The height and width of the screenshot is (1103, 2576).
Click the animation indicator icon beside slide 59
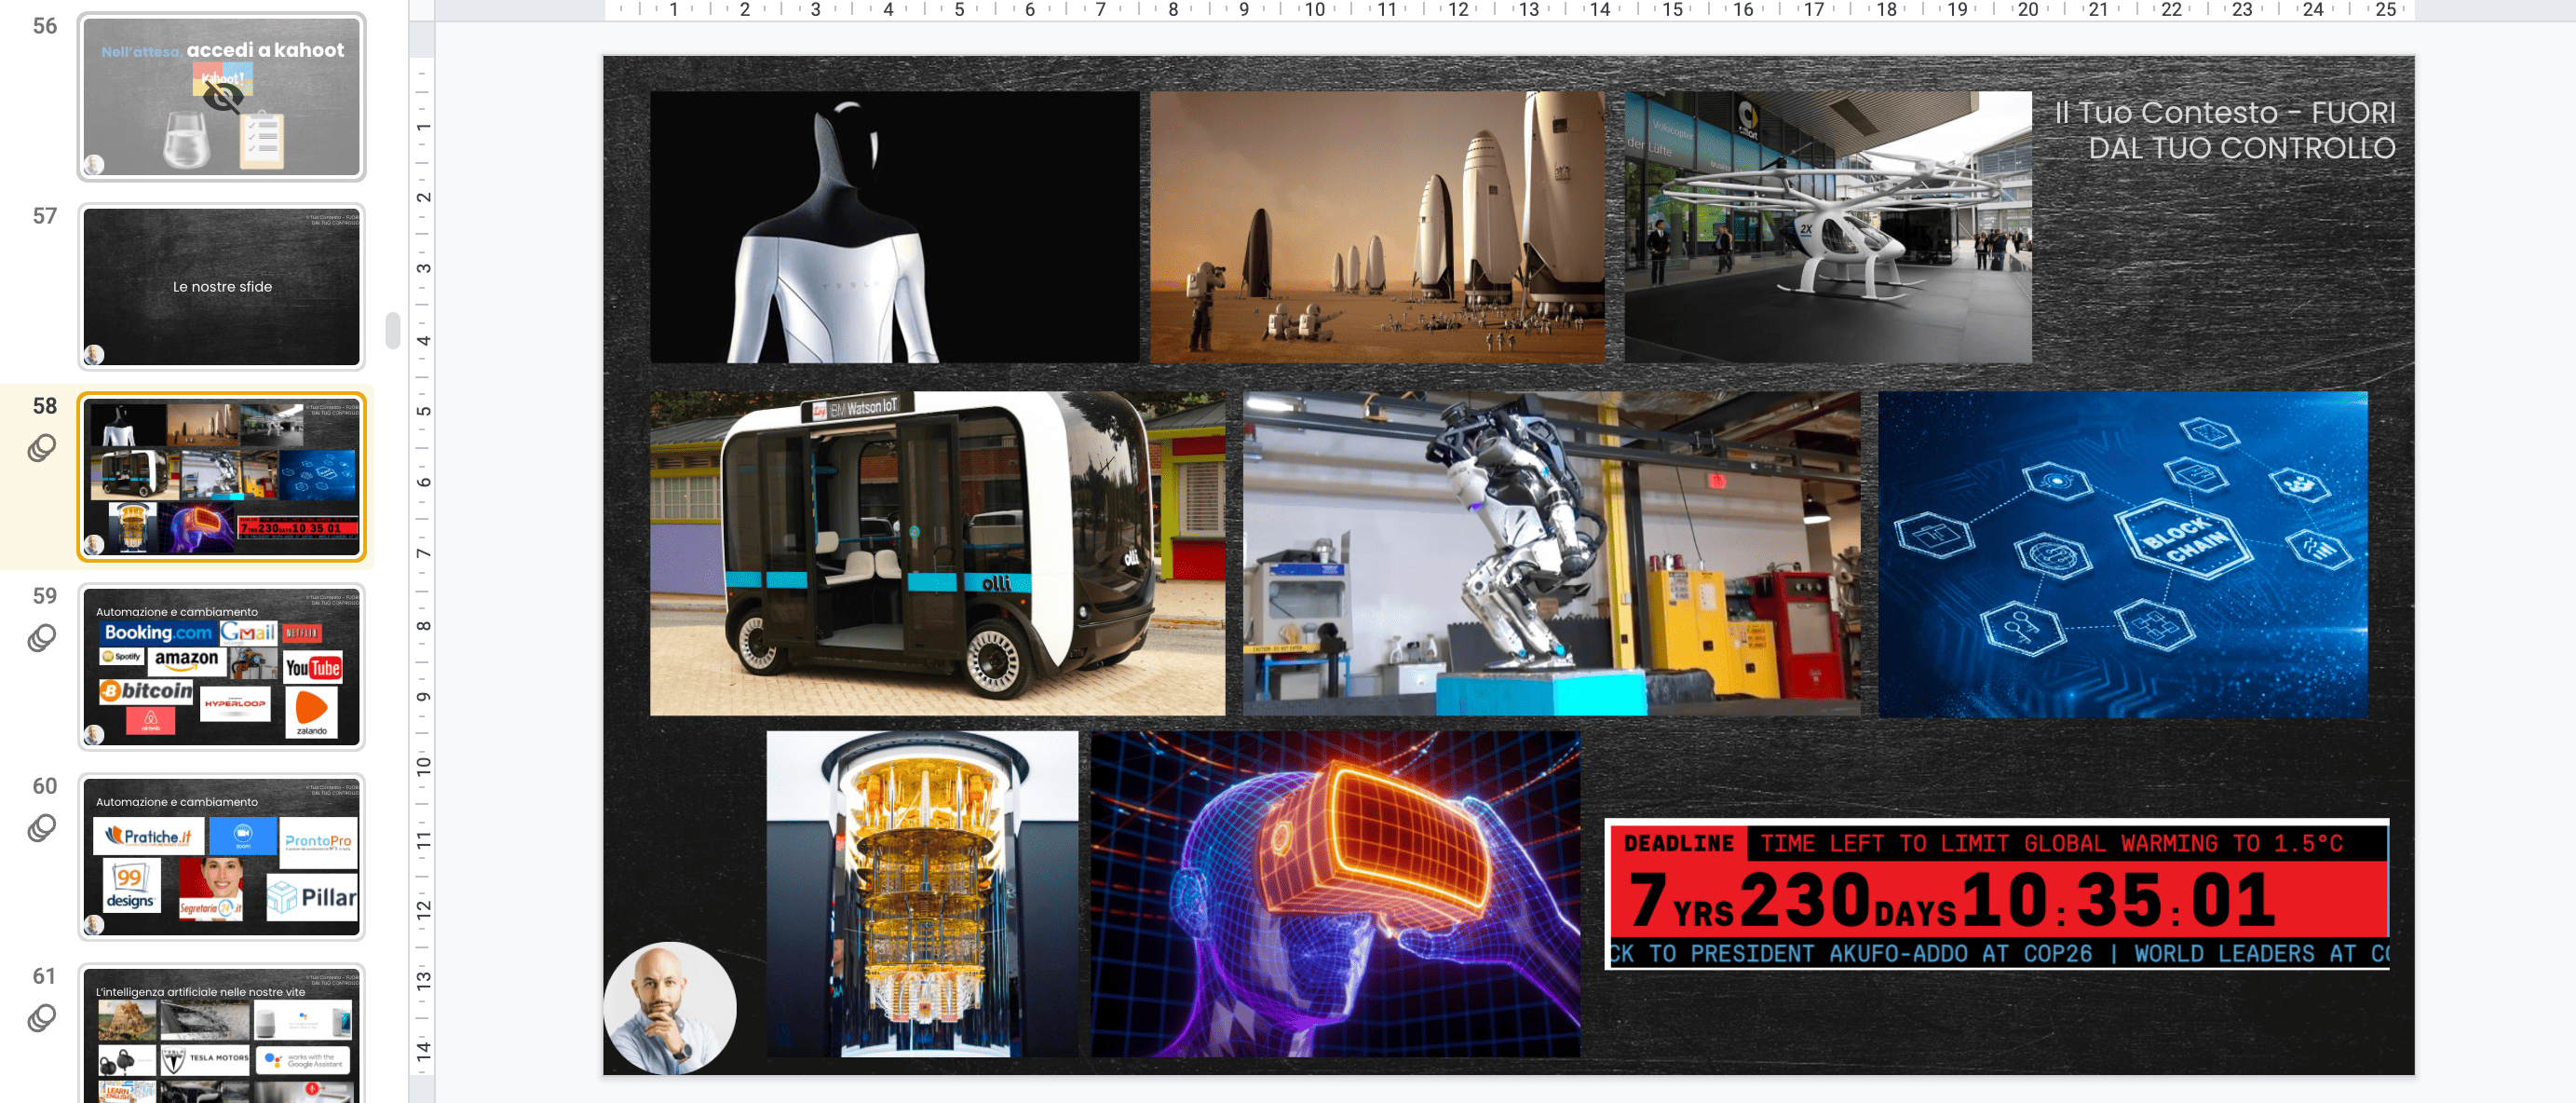(x=41, y=638)
